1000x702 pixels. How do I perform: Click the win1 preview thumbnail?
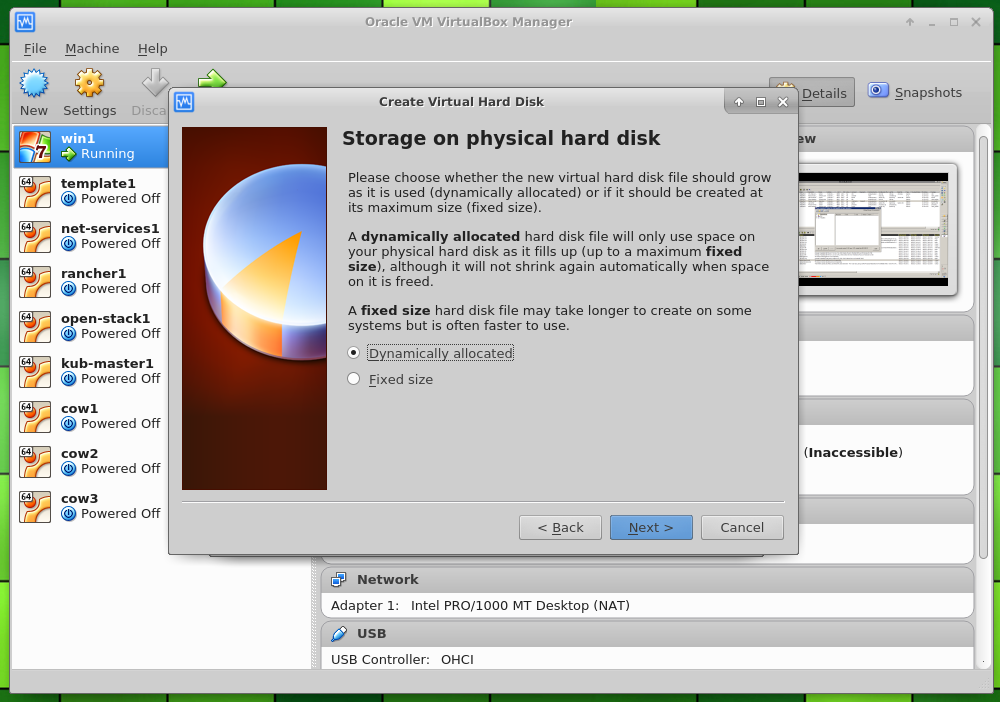873,230
